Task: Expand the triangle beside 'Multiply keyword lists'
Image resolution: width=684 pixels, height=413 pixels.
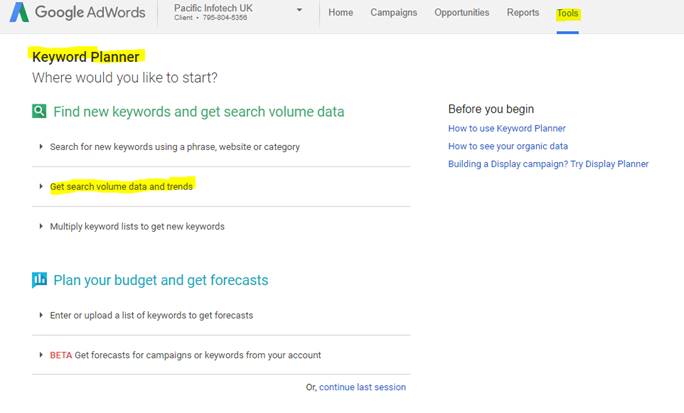Action: pos(41,226)
